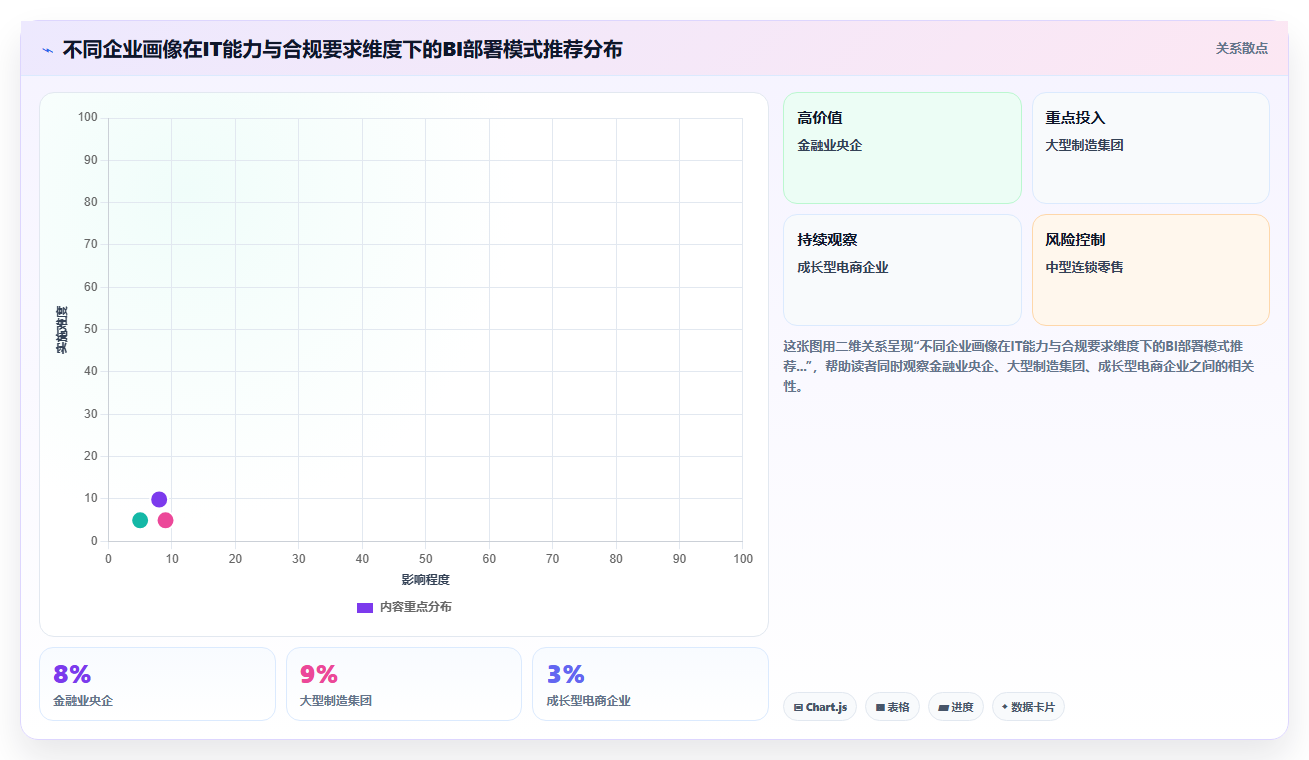Viewport: 1309px width, 760px height.
Task: Click the icon inside the 数据卡片 tag
Action: coord(1005,707)
